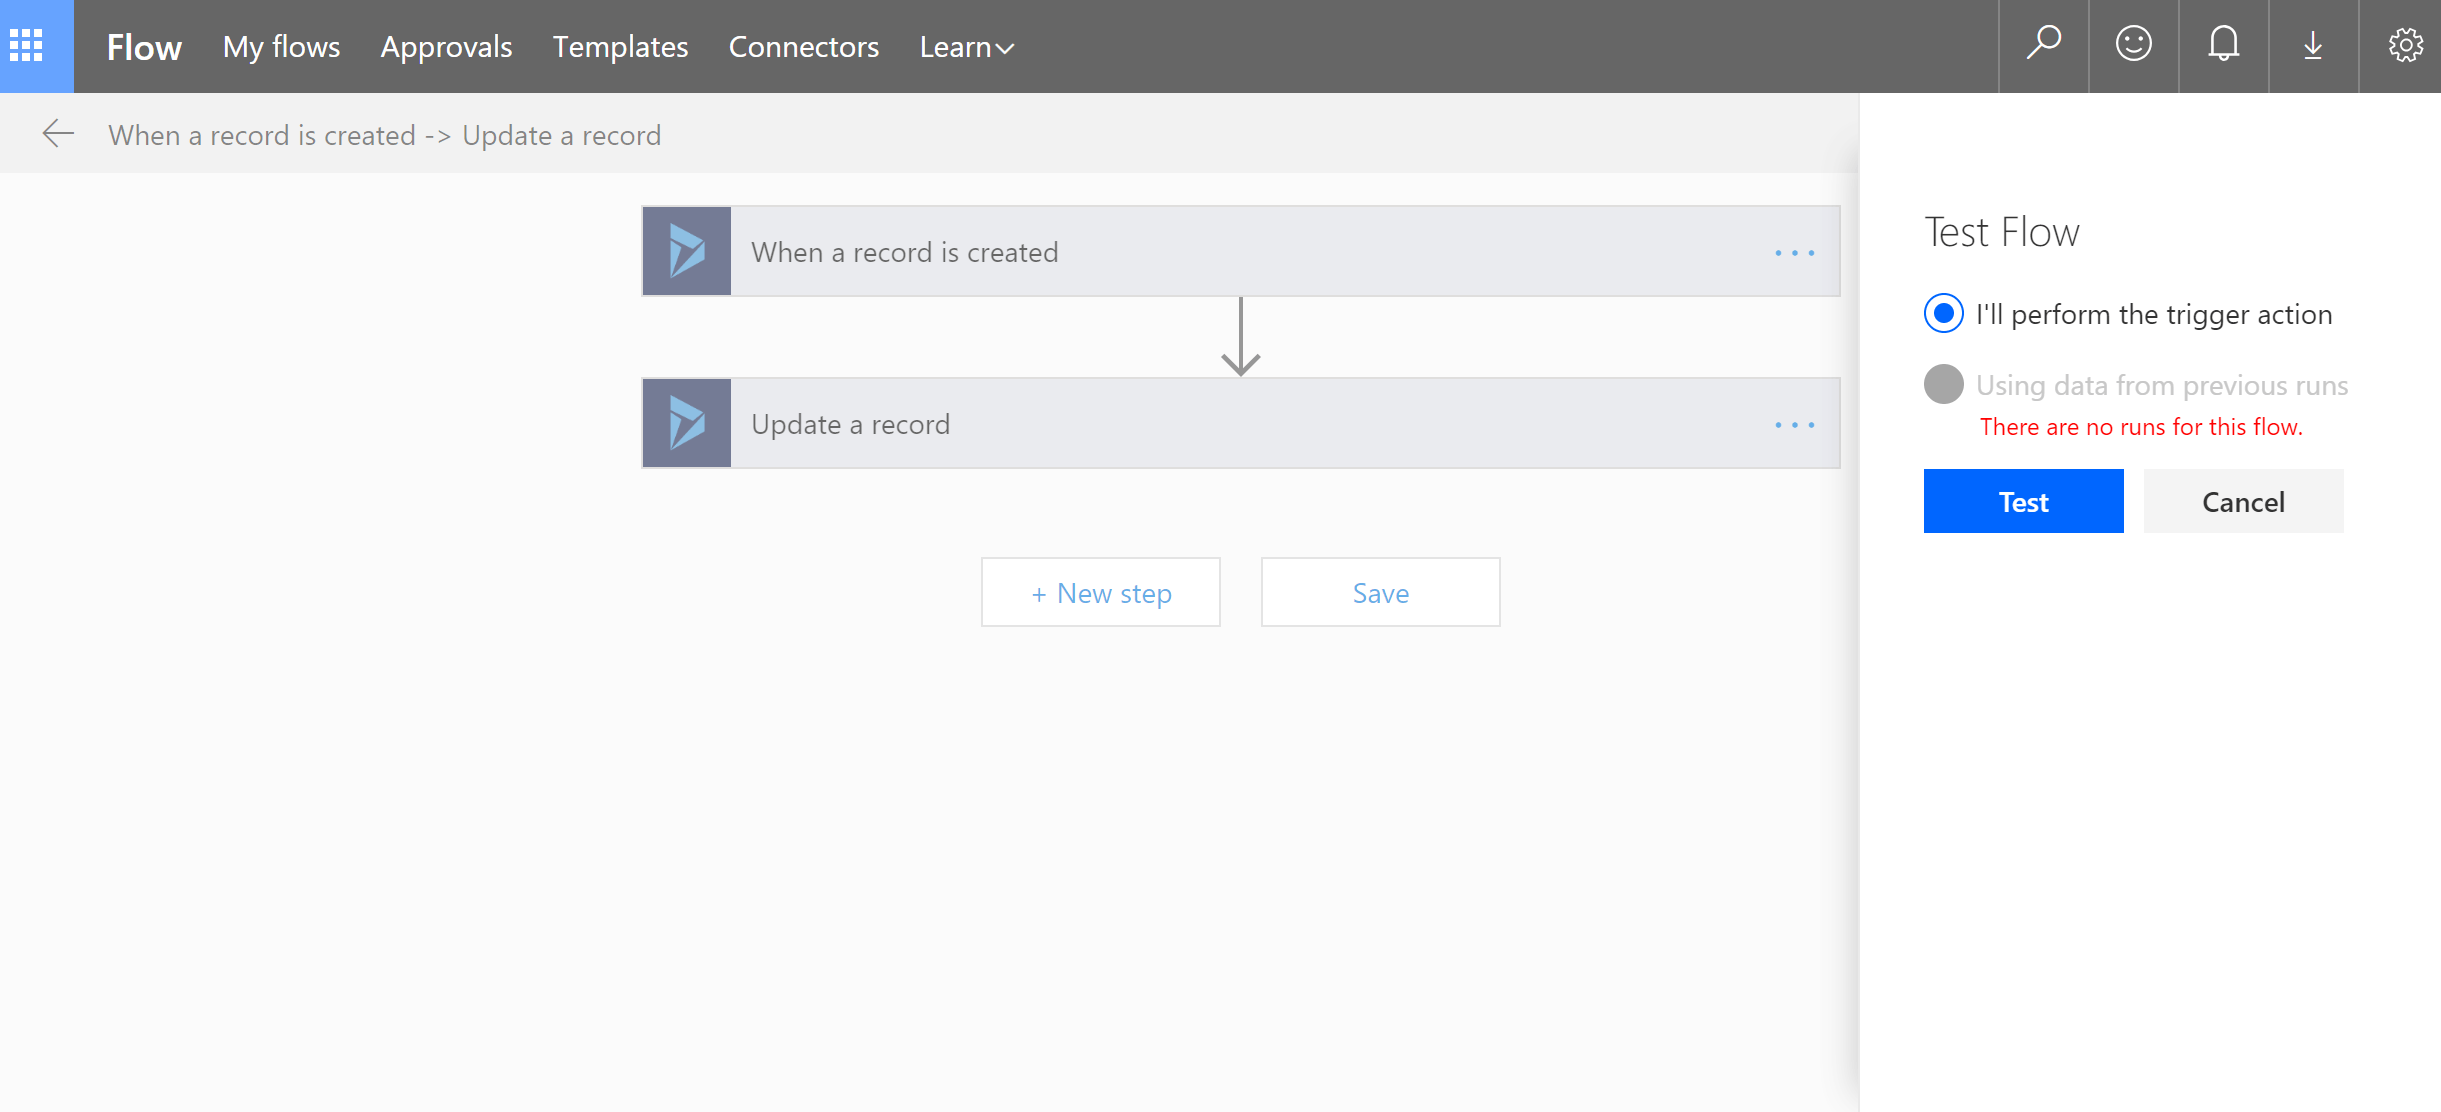This screenshot has width=2441, height=1112.
Task: Open ellipsis menu on Update a record
Action: click(x=1794, y=425)
